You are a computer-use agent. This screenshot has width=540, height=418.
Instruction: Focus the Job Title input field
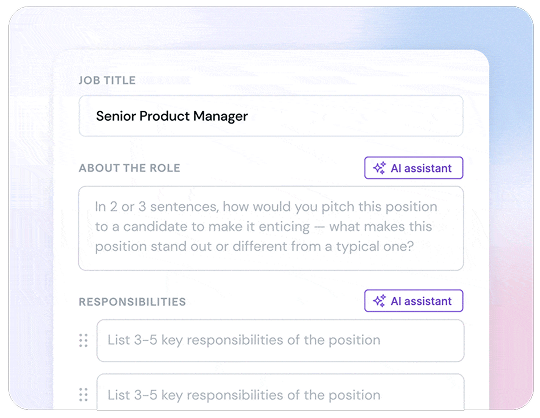coord(271,116)
